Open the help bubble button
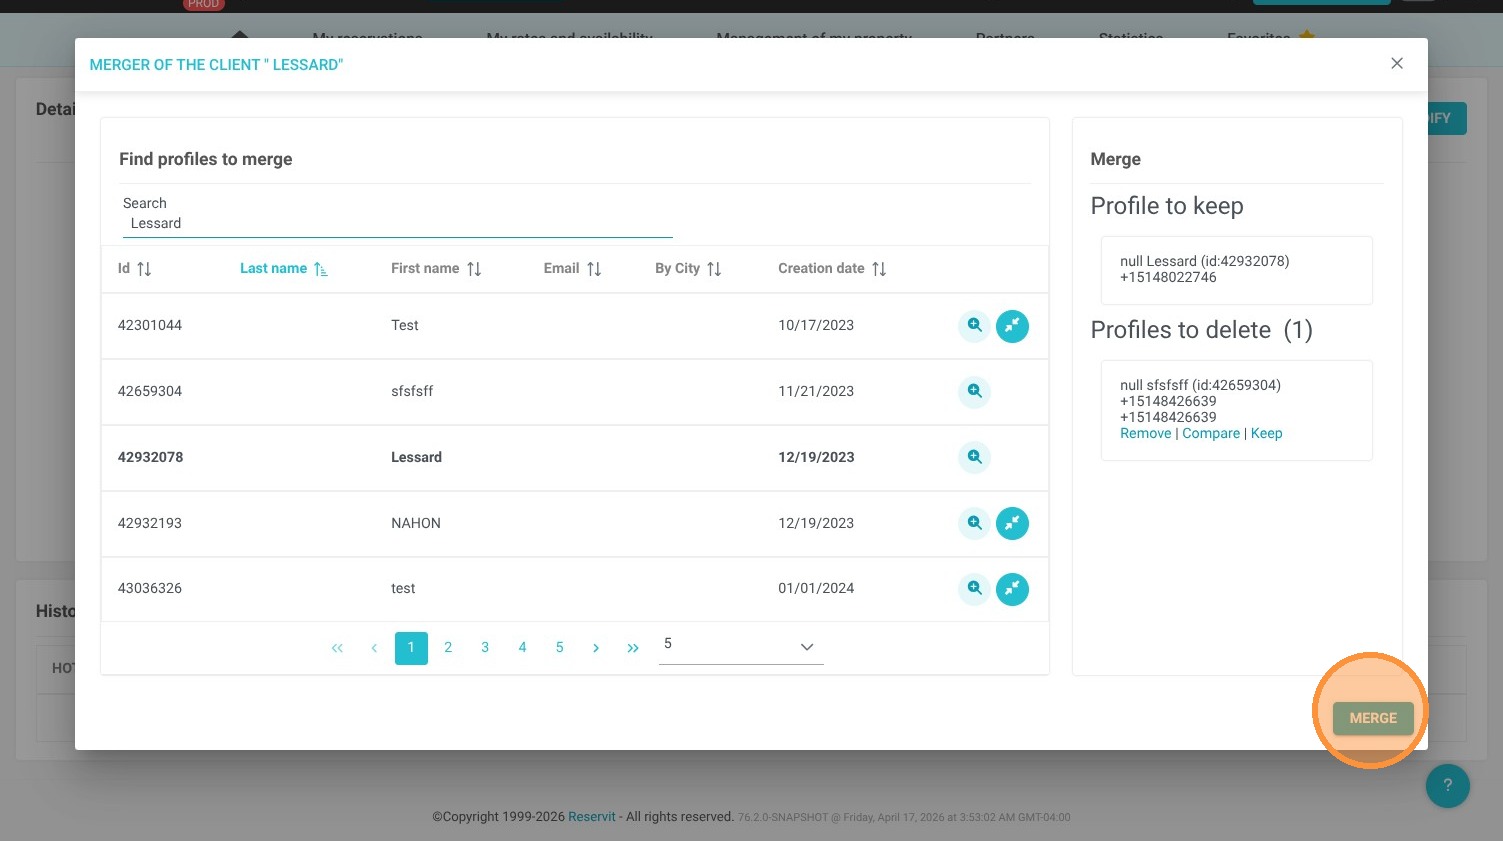1503x841 pixels. coord(1447,785)
